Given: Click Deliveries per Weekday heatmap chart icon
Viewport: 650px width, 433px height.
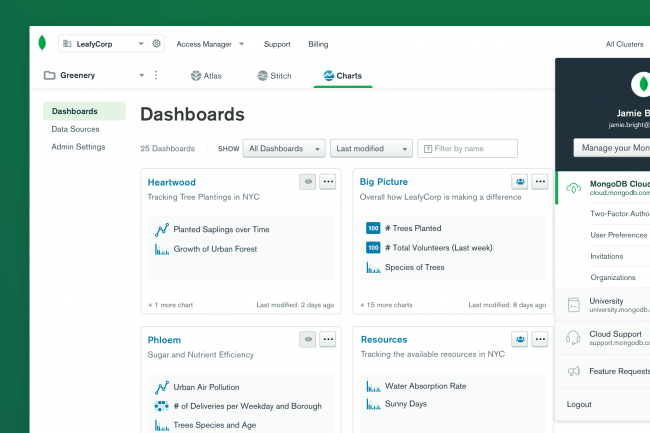Looking at the screenshot, I should click(x=162, y=406).
